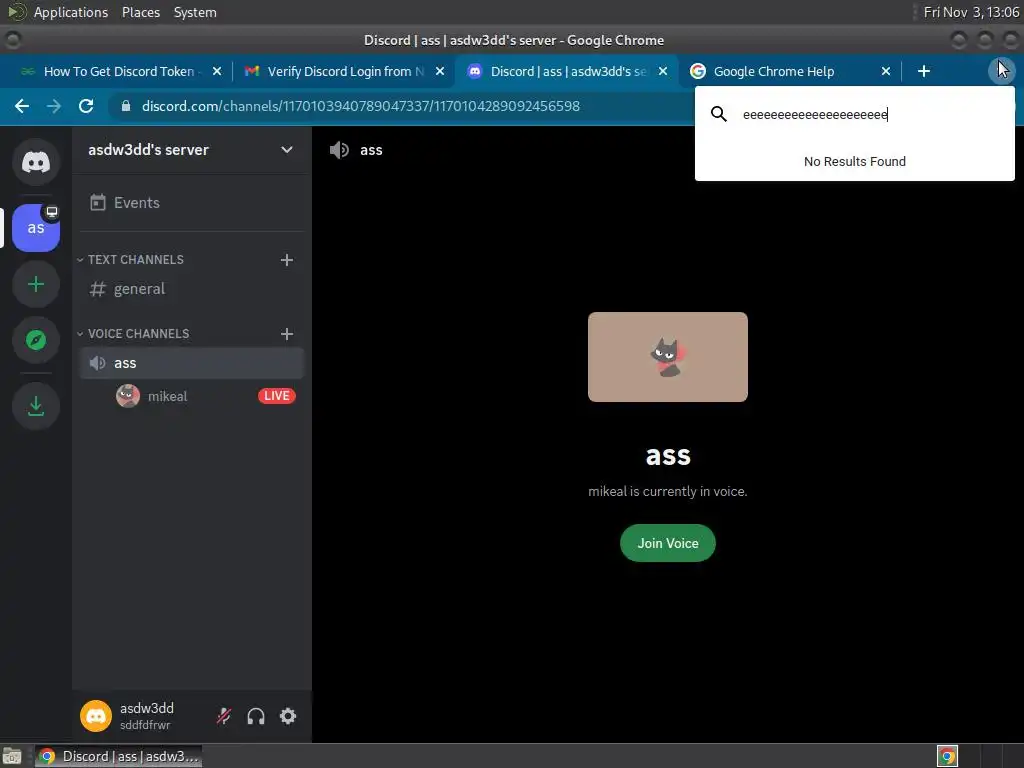Create new voice channel plus icon
This screenshot has width=1024, height=768.
287,334
